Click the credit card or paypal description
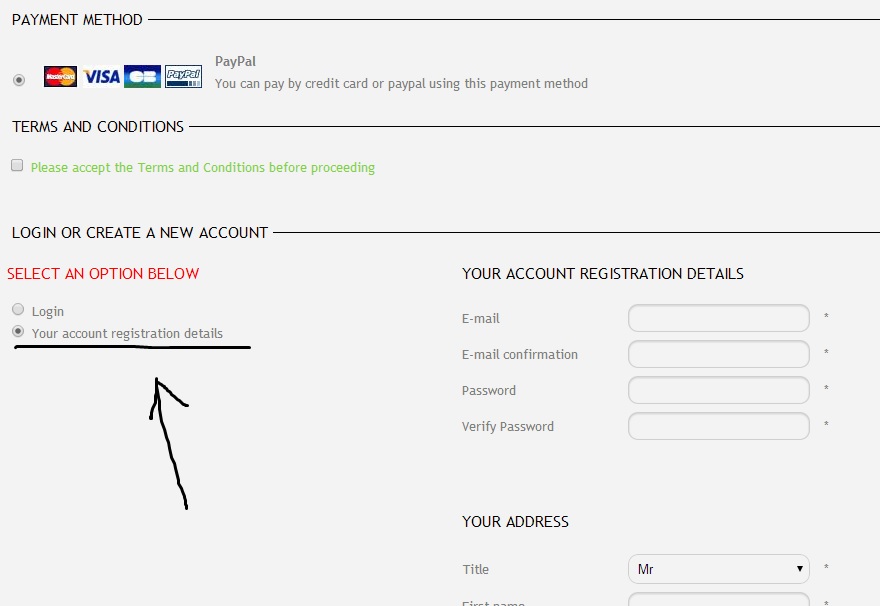The image size is (880, 606). [x=401, y=84]
